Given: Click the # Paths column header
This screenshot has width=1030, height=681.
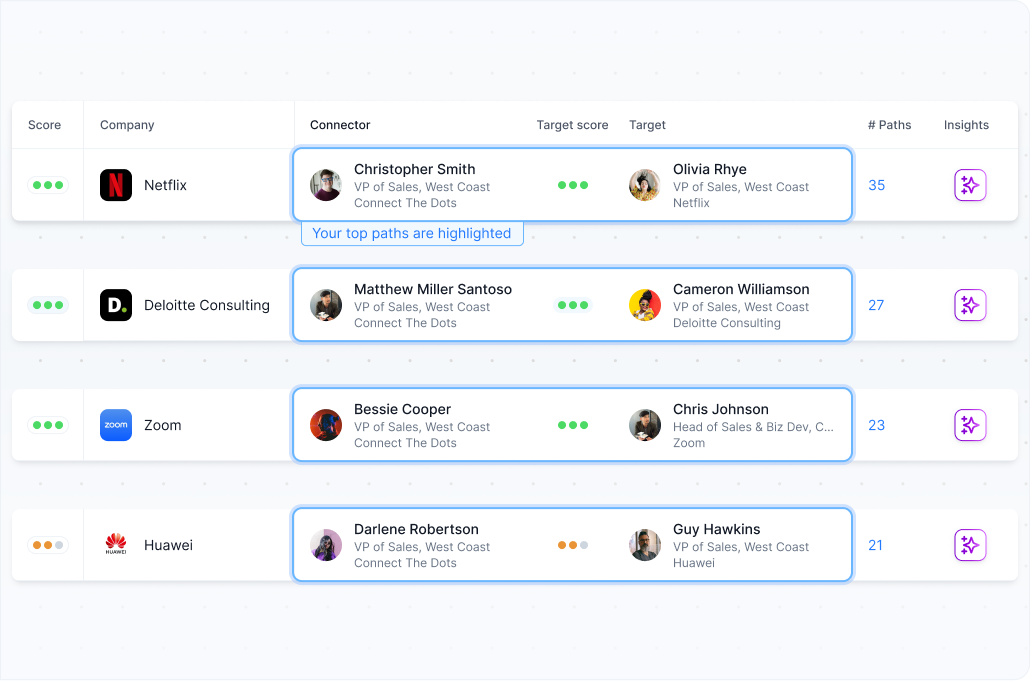Looking at the screenshot, I should click(x=889, y=125).
